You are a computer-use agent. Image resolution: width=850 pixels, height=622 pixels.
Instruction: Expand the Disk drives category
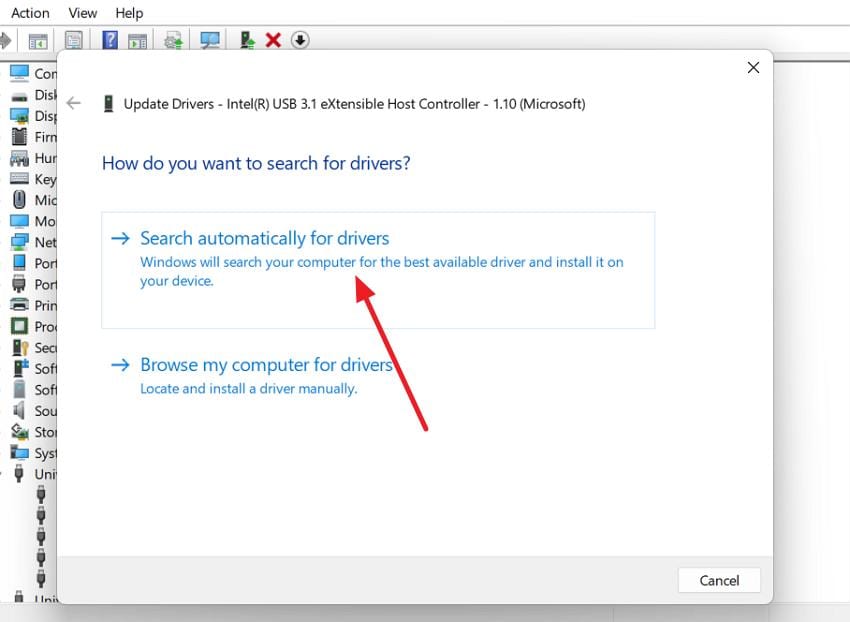click(20, 94)
